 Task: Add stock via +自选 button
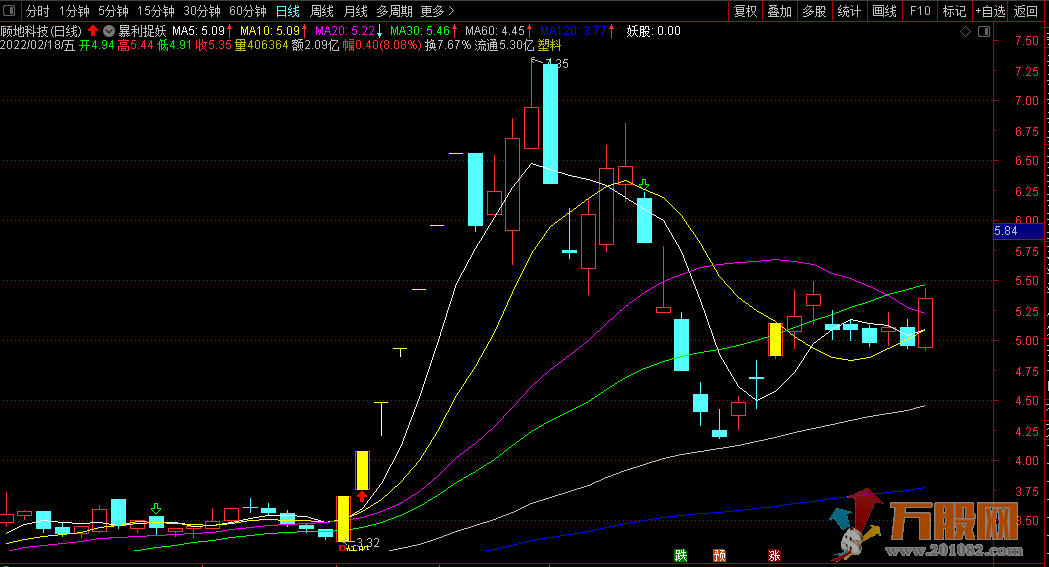pos(989,11)
